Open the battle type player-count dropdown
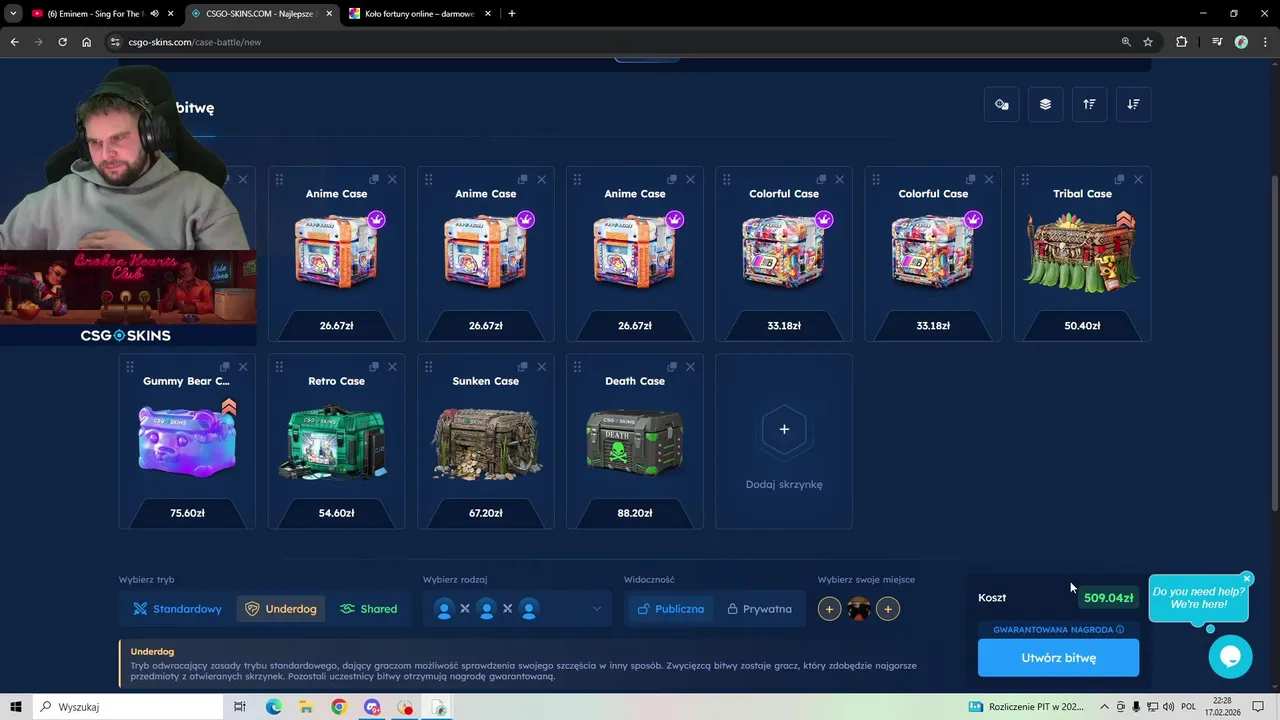The image size is (1280, 720). tap(517, 608)
